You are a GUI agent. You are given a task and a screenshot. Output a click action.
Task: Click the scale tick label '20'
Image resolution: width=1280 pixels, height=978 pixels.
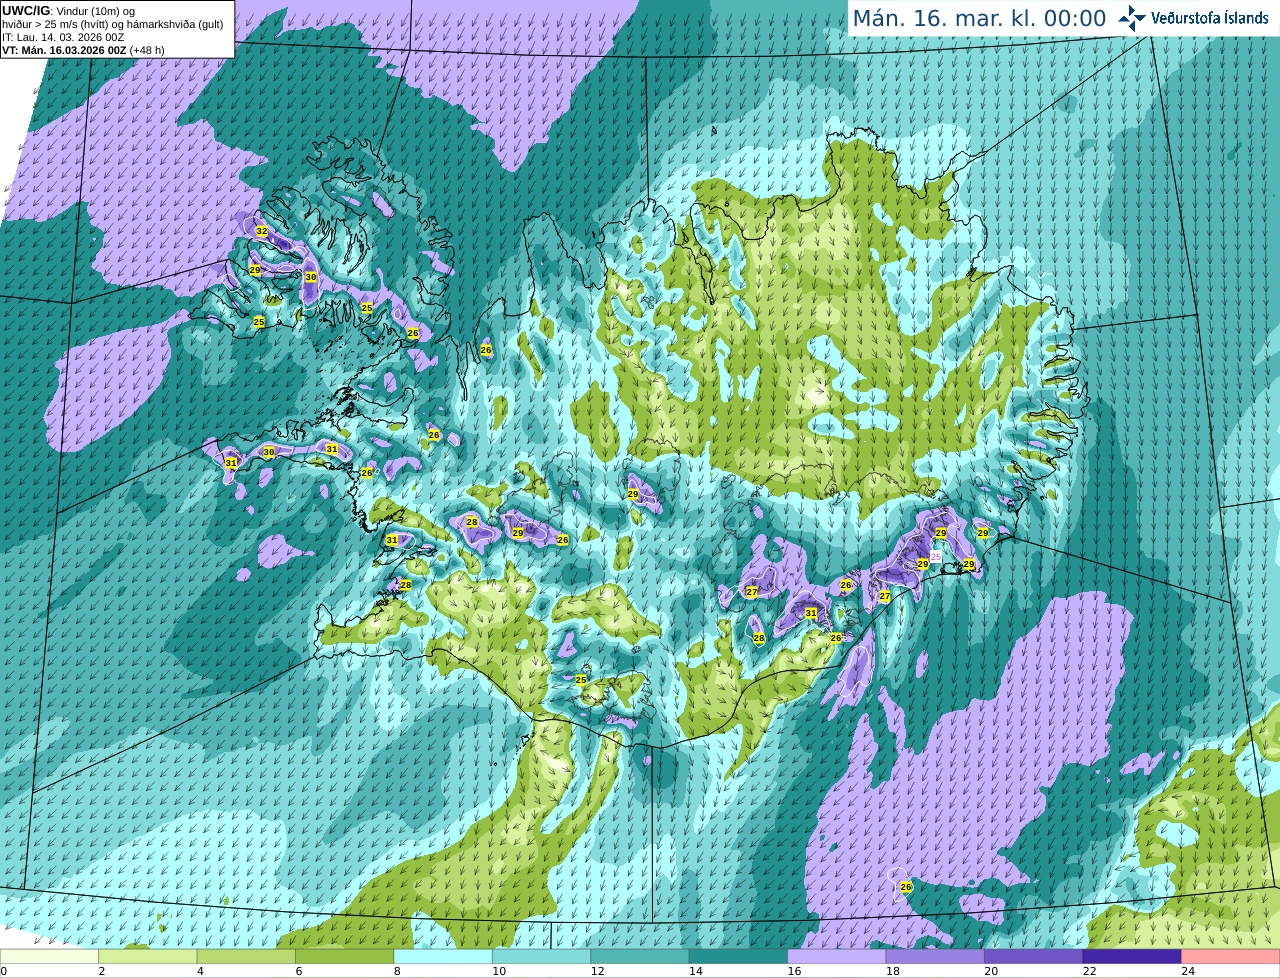pos(991,971)
